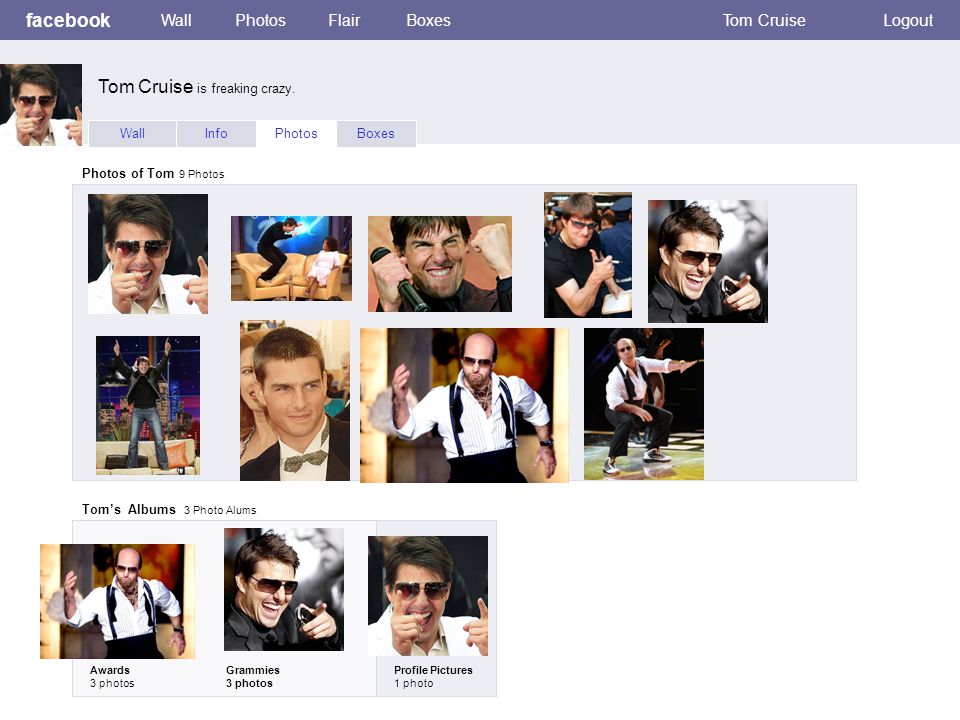
Task: Open the Awards album cover image
Action: click(x=118, y=601)
